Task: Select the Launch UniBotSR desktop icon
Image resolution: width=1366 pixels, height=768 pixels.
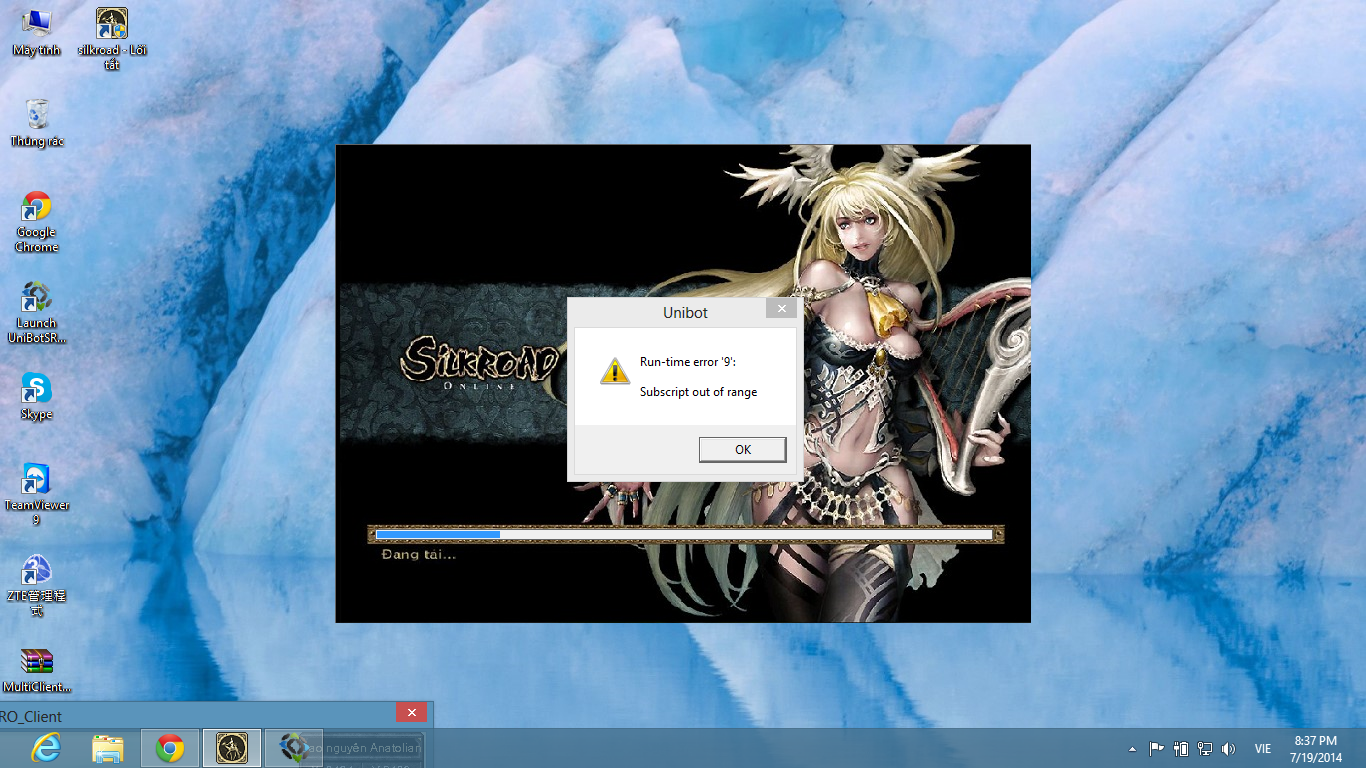Action: (37, 313)
